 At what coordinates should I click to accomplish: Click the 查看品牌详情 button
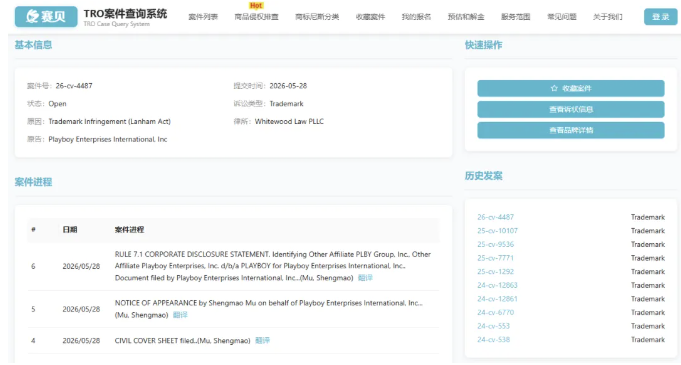tap(571, 130)
